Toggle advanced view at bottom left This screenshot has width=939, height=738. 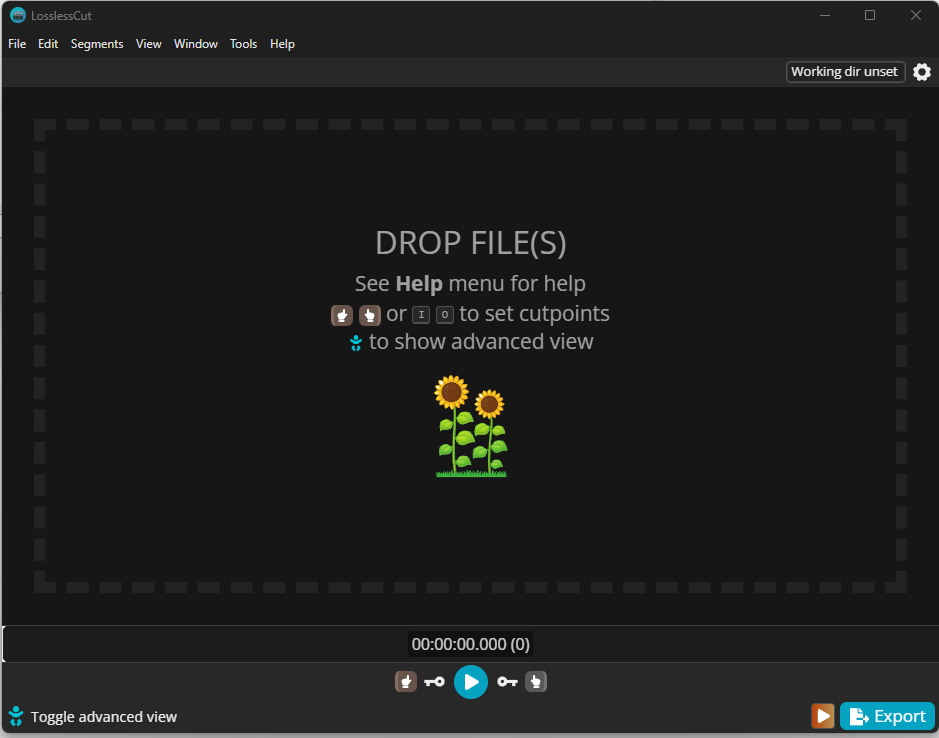click(93, 716)
